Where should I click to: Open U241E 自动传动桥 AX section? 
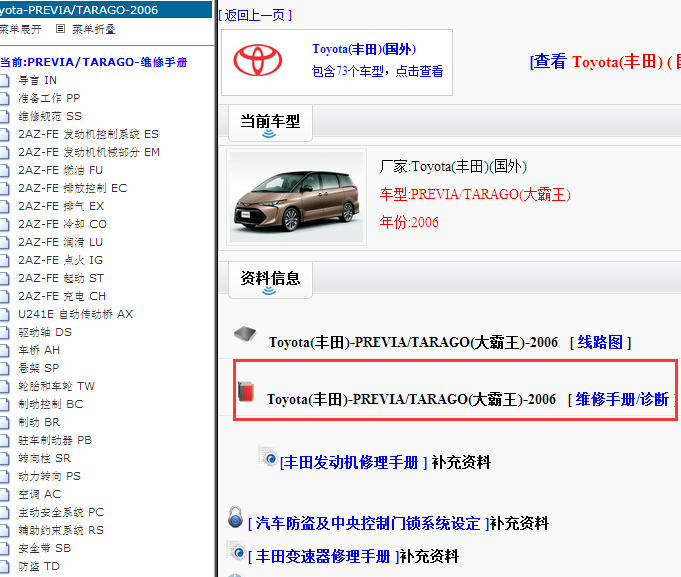coord(76,314)
